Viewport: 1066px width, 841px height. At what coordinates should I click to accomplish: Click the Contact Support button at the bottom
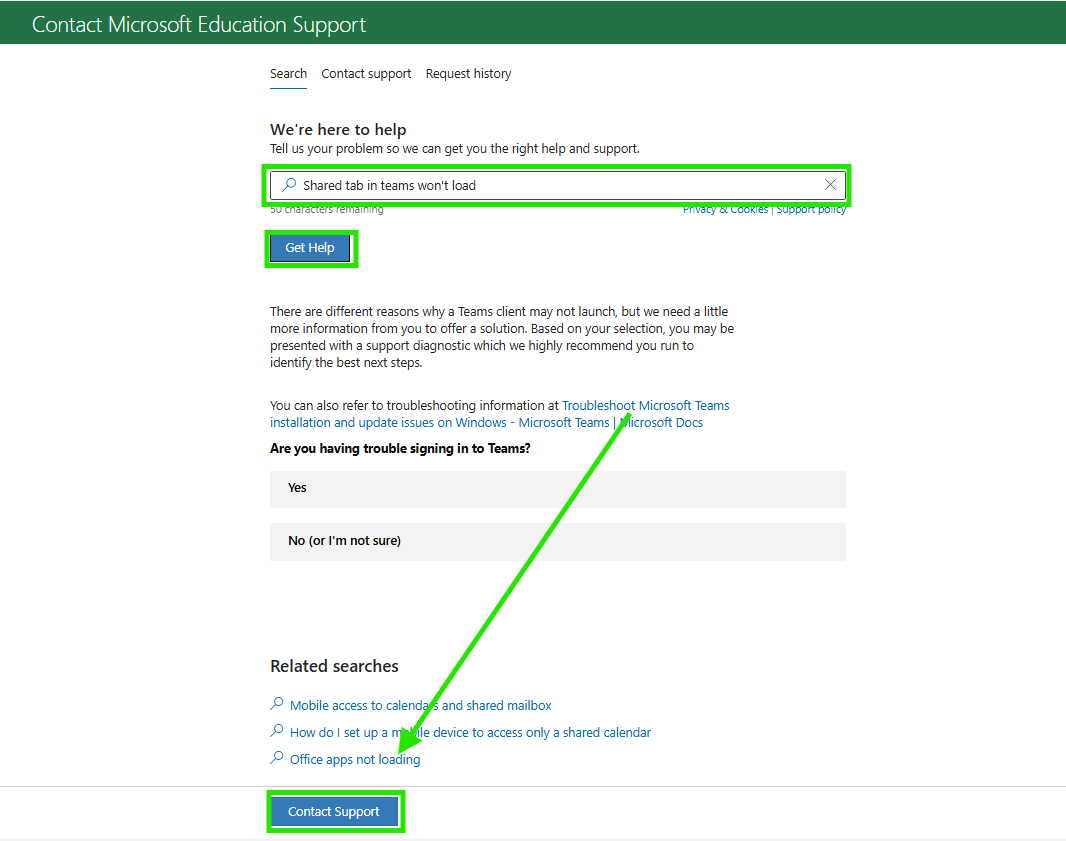click(334, 812)
